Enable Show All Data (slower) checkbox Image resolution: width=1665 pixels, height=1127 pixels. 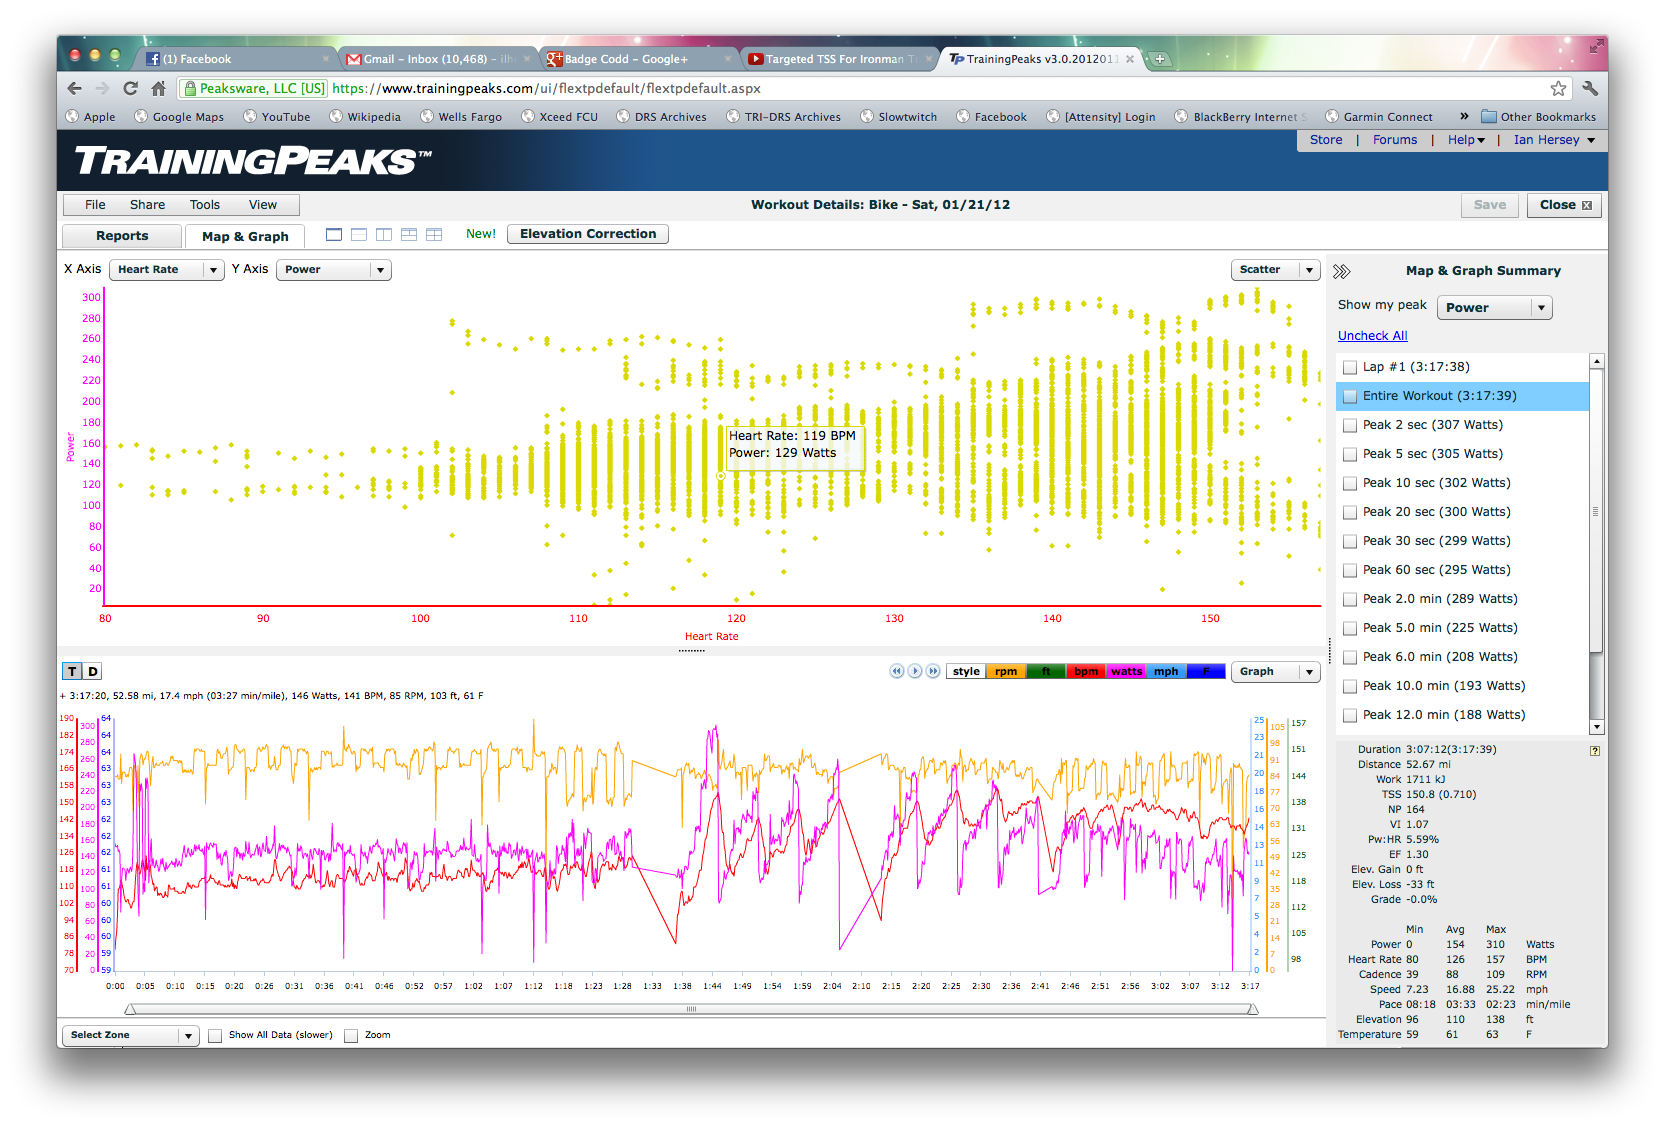pos(215,1036)
